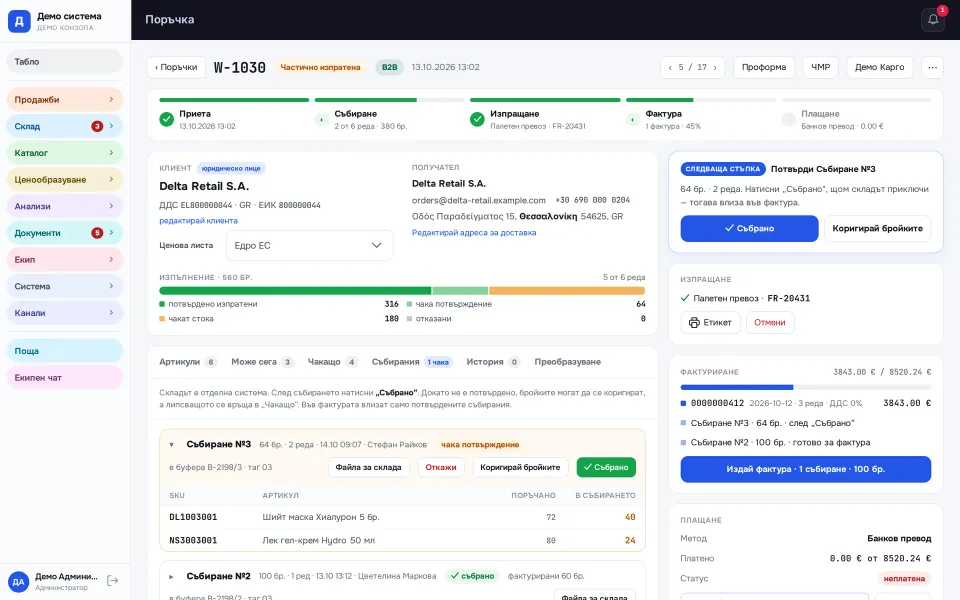Image resolution: width=960 pixels, height=600 pixels.
Task: Click the Демо система logo icon
Action: click(19, 21)
